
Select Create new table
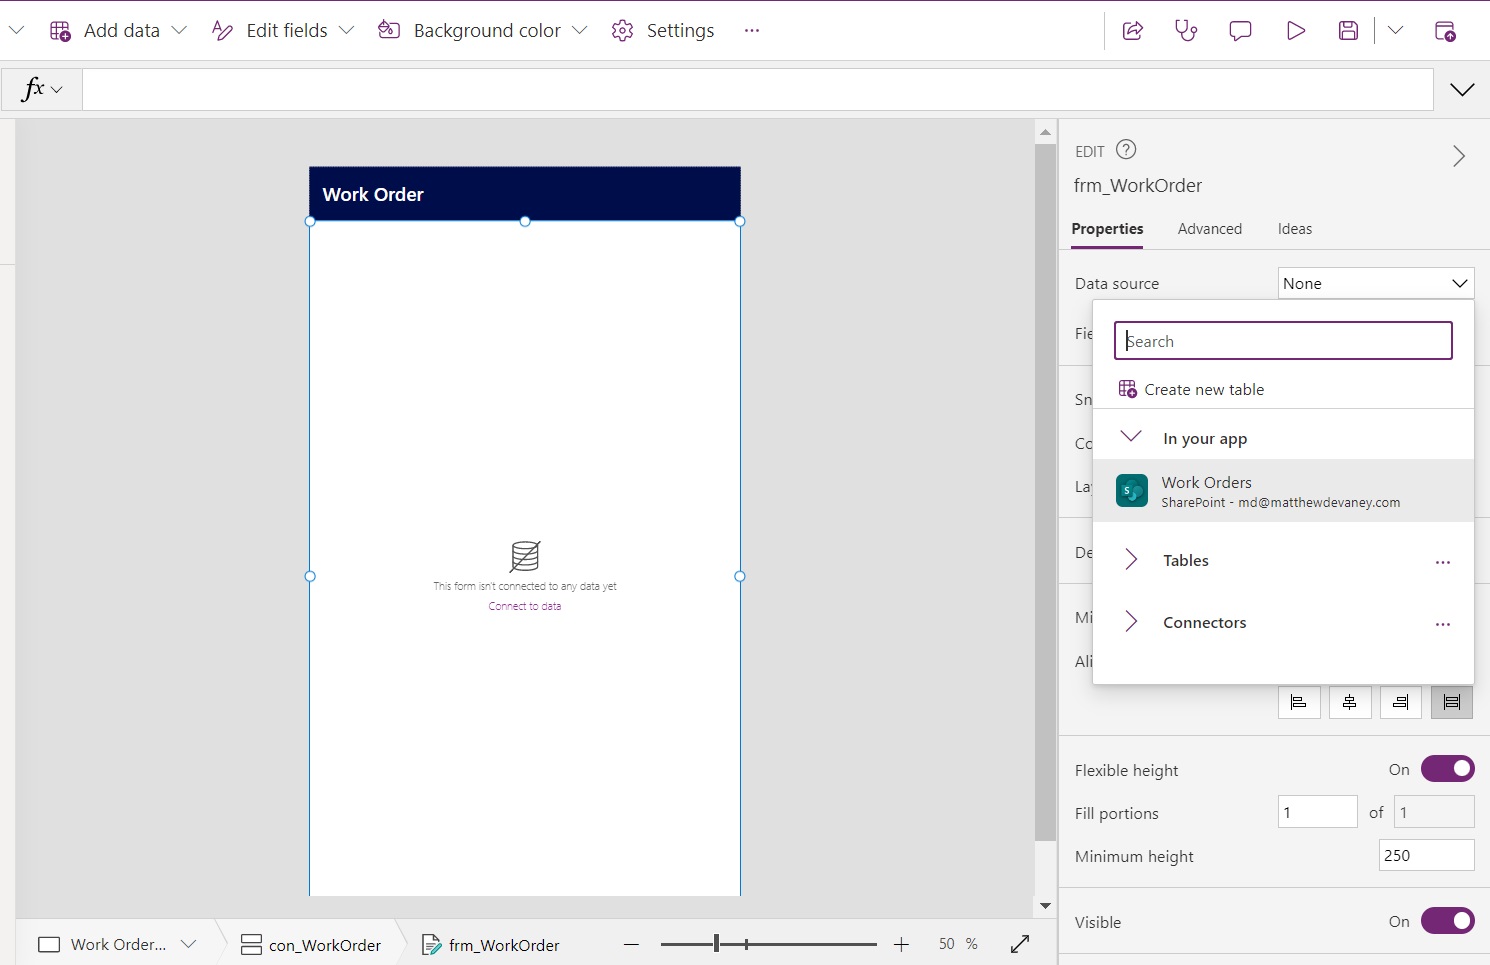point(1204,389)
